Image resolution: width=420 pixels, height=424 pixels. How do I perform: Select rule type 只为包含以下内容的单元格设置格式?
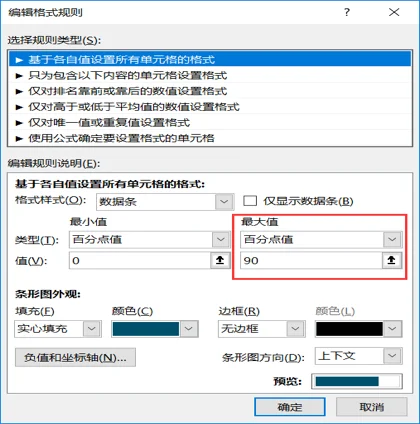tap(210, 75)
